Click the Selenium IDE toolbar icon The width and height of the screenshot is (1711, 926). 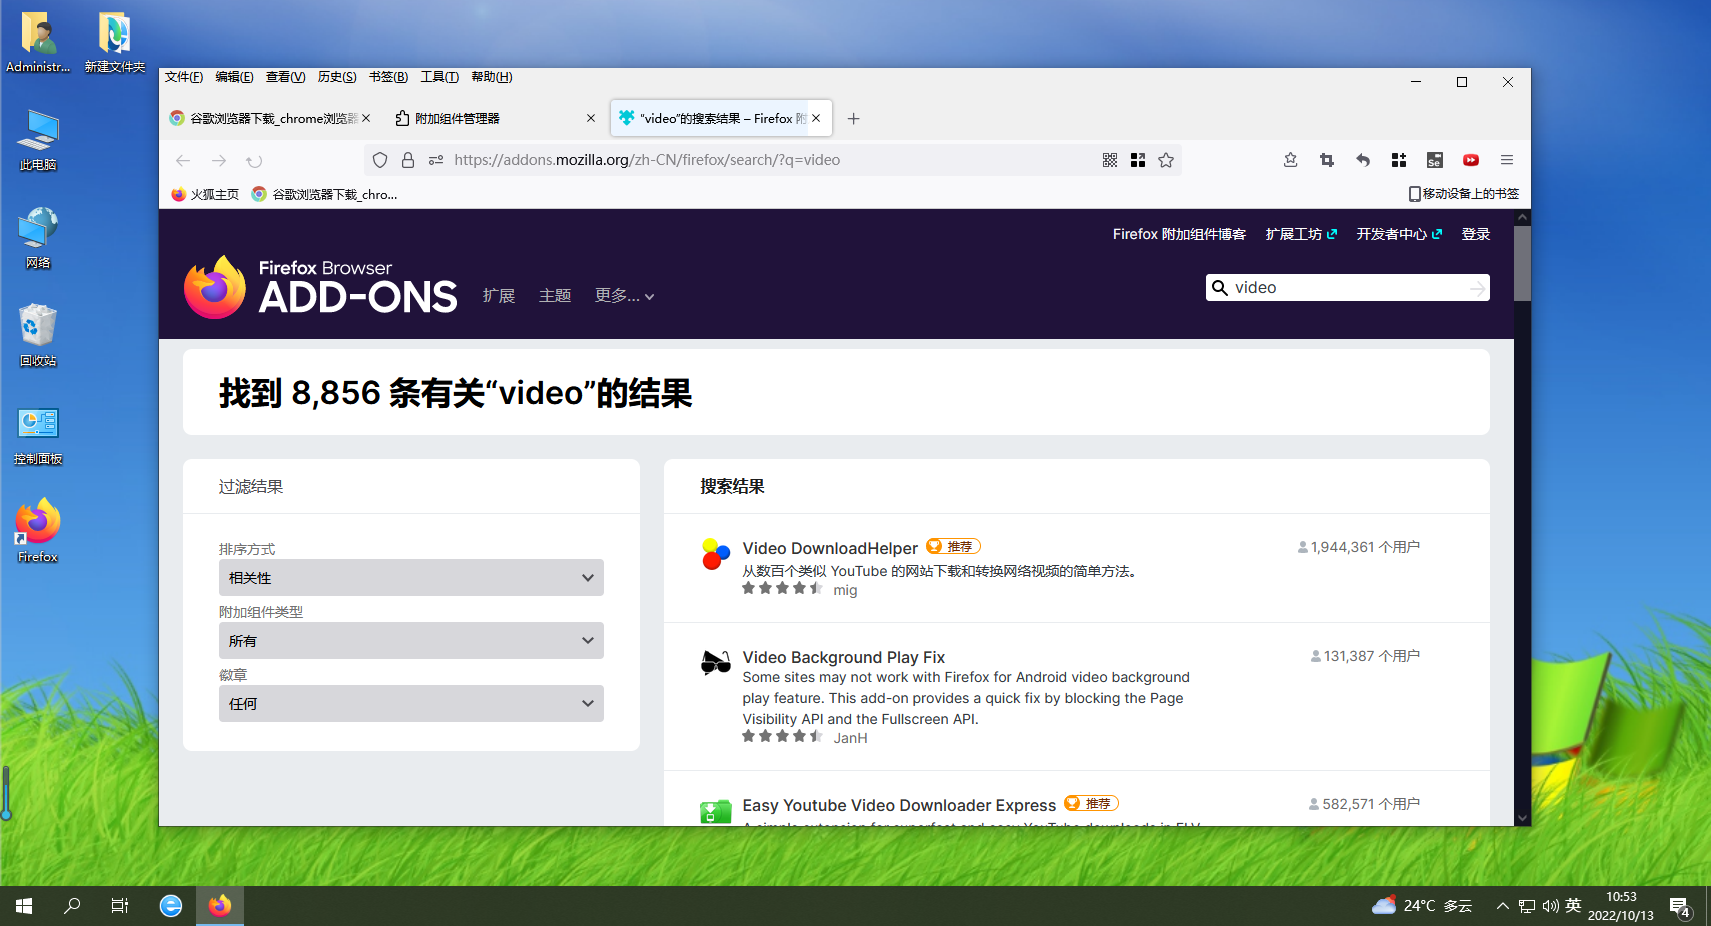click(1435, 160)
